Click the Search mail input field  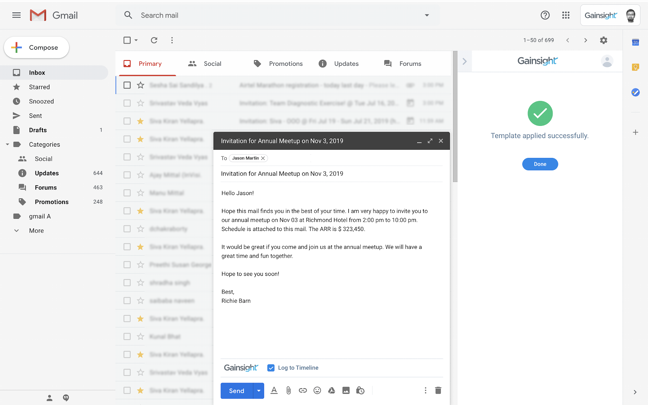pos(270,16)
